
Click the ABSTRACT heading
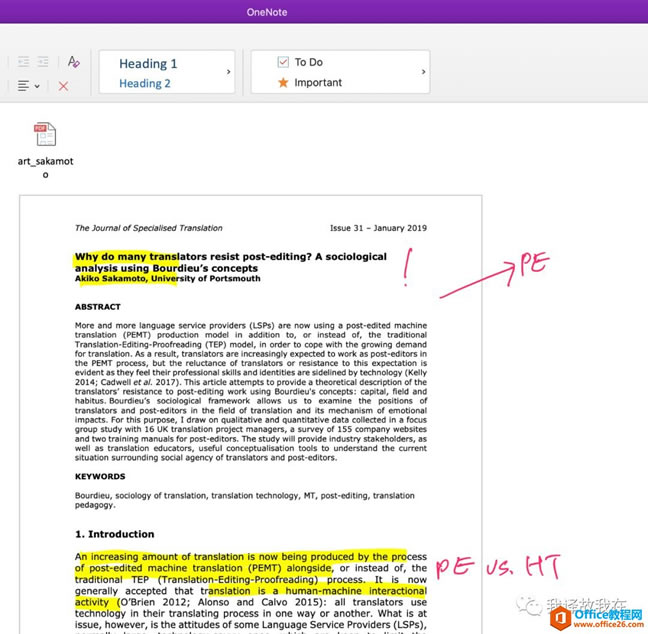point(98,307)
